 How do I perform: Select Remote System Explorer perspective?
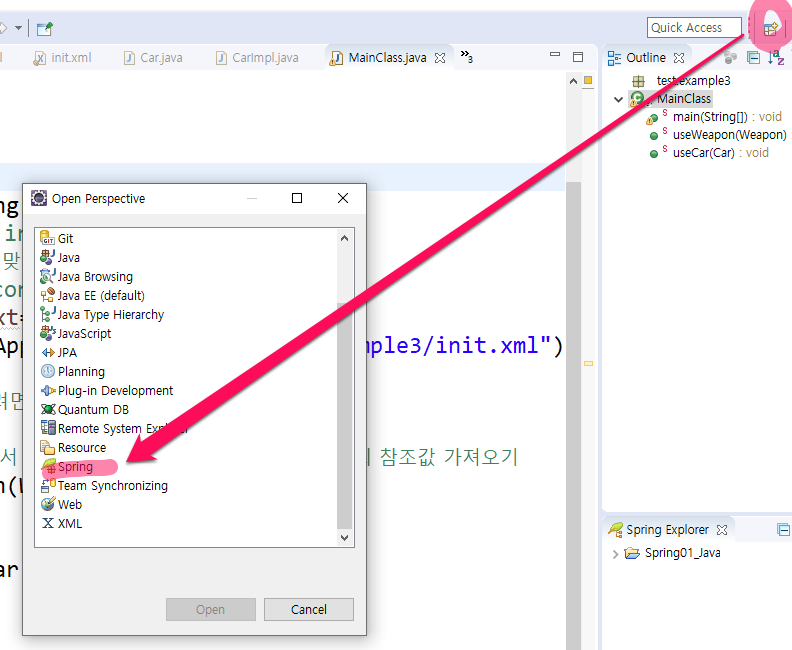114,429
